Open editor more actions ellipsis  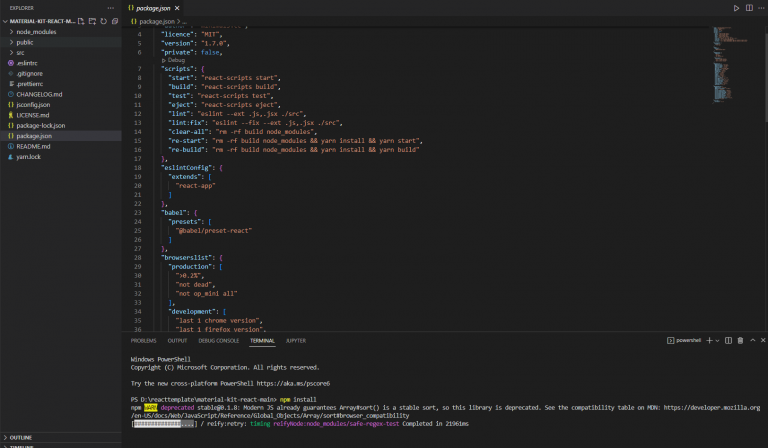pos(761,8)
